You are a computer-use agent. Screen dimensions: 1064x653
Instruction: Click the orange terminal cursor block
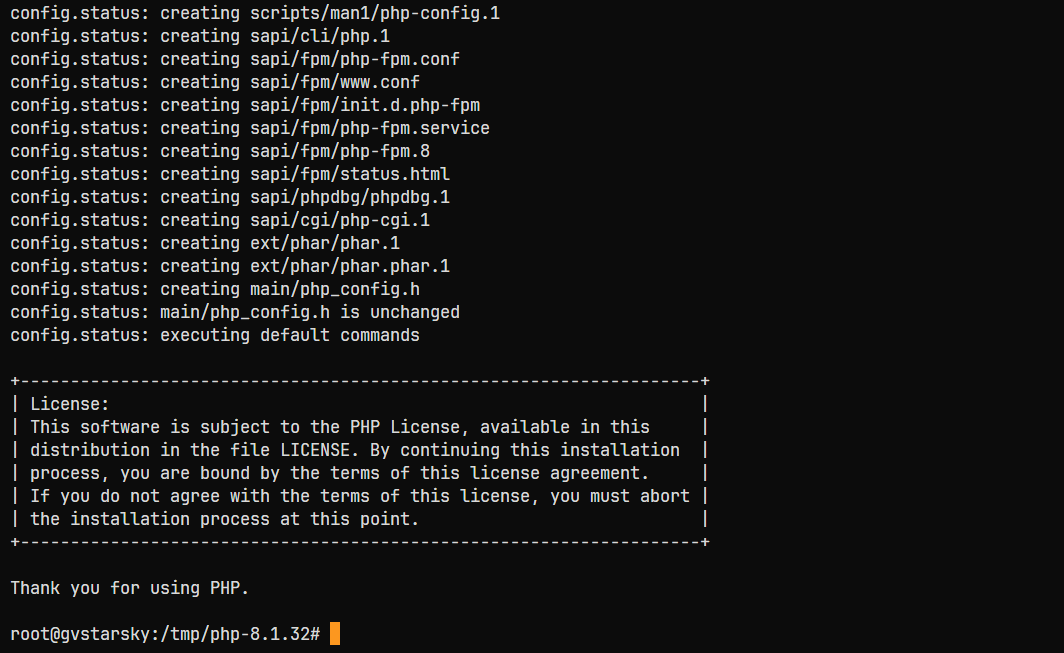(x=335, y=633)
